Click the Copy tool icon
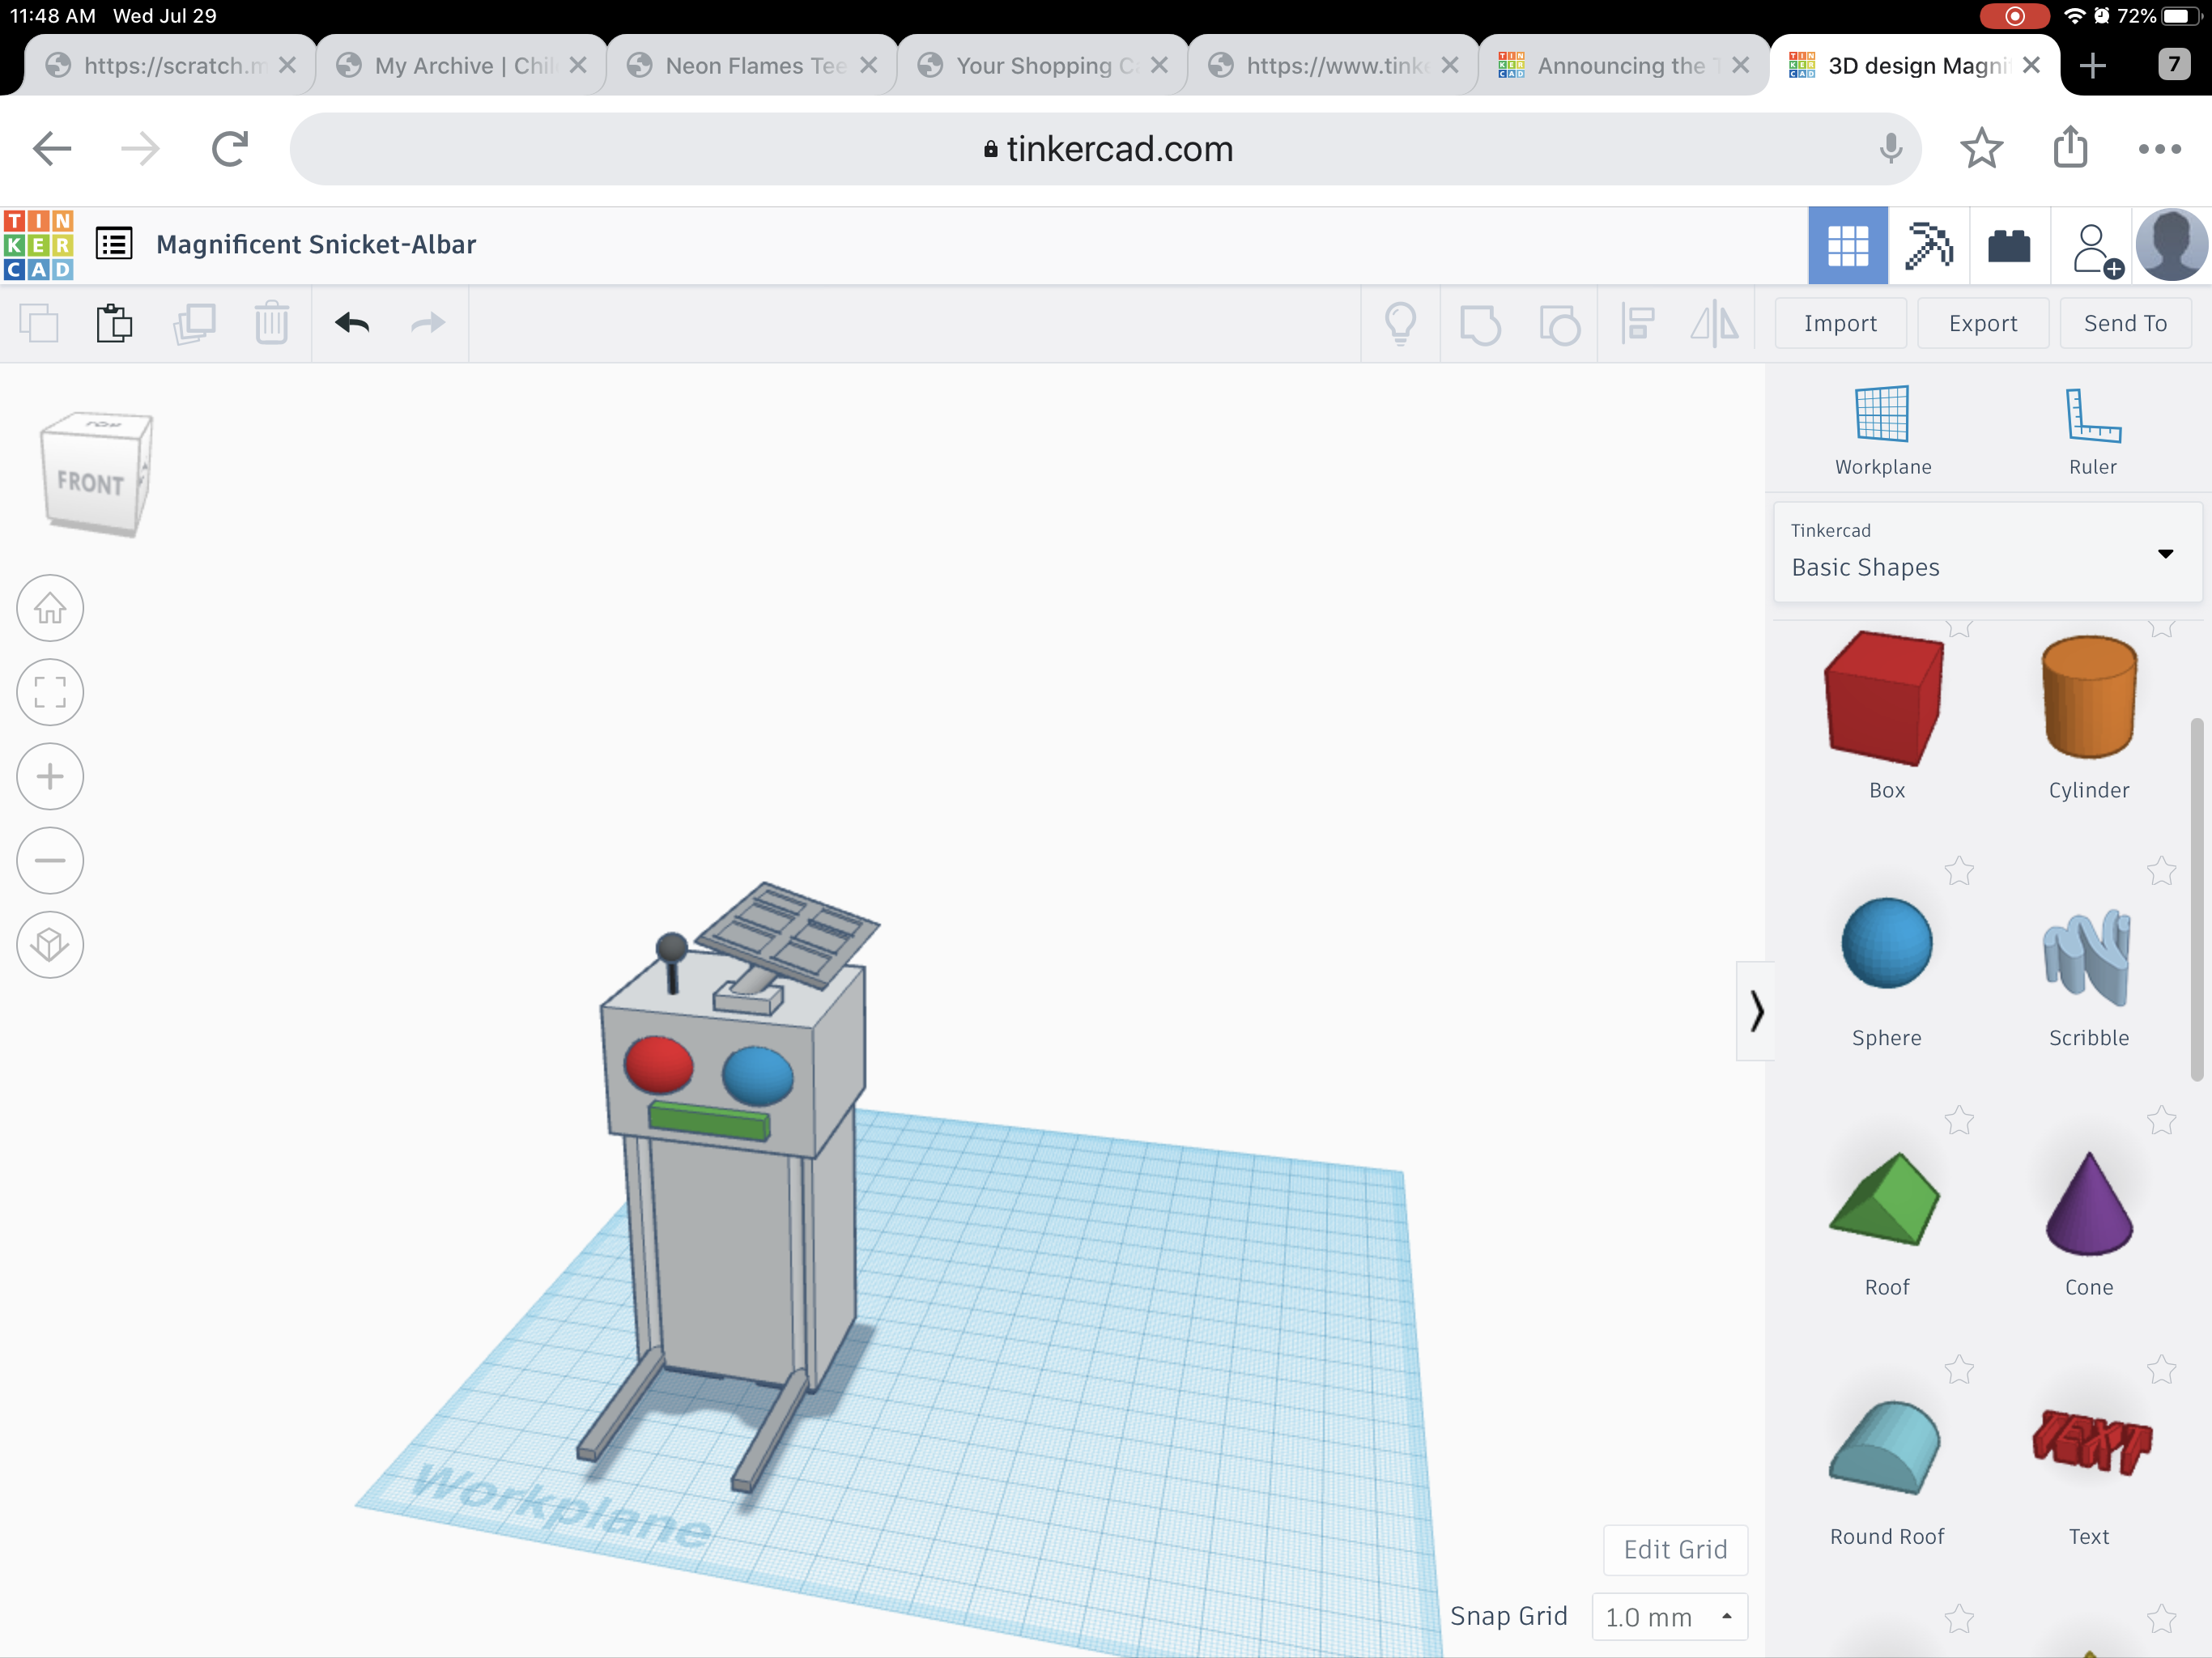Screen dimensions: 2212x1658 tap(39, 324)
